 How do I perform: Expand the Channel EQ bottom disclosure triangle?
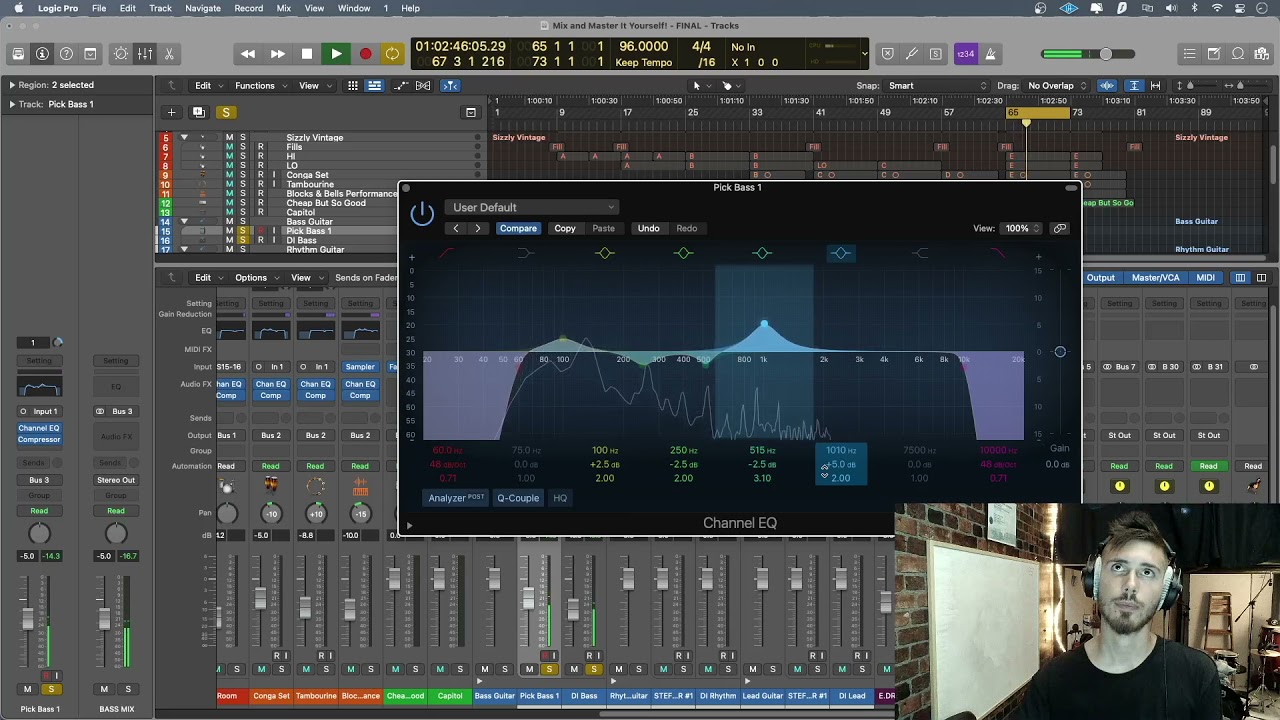click(x=409, y=524)
